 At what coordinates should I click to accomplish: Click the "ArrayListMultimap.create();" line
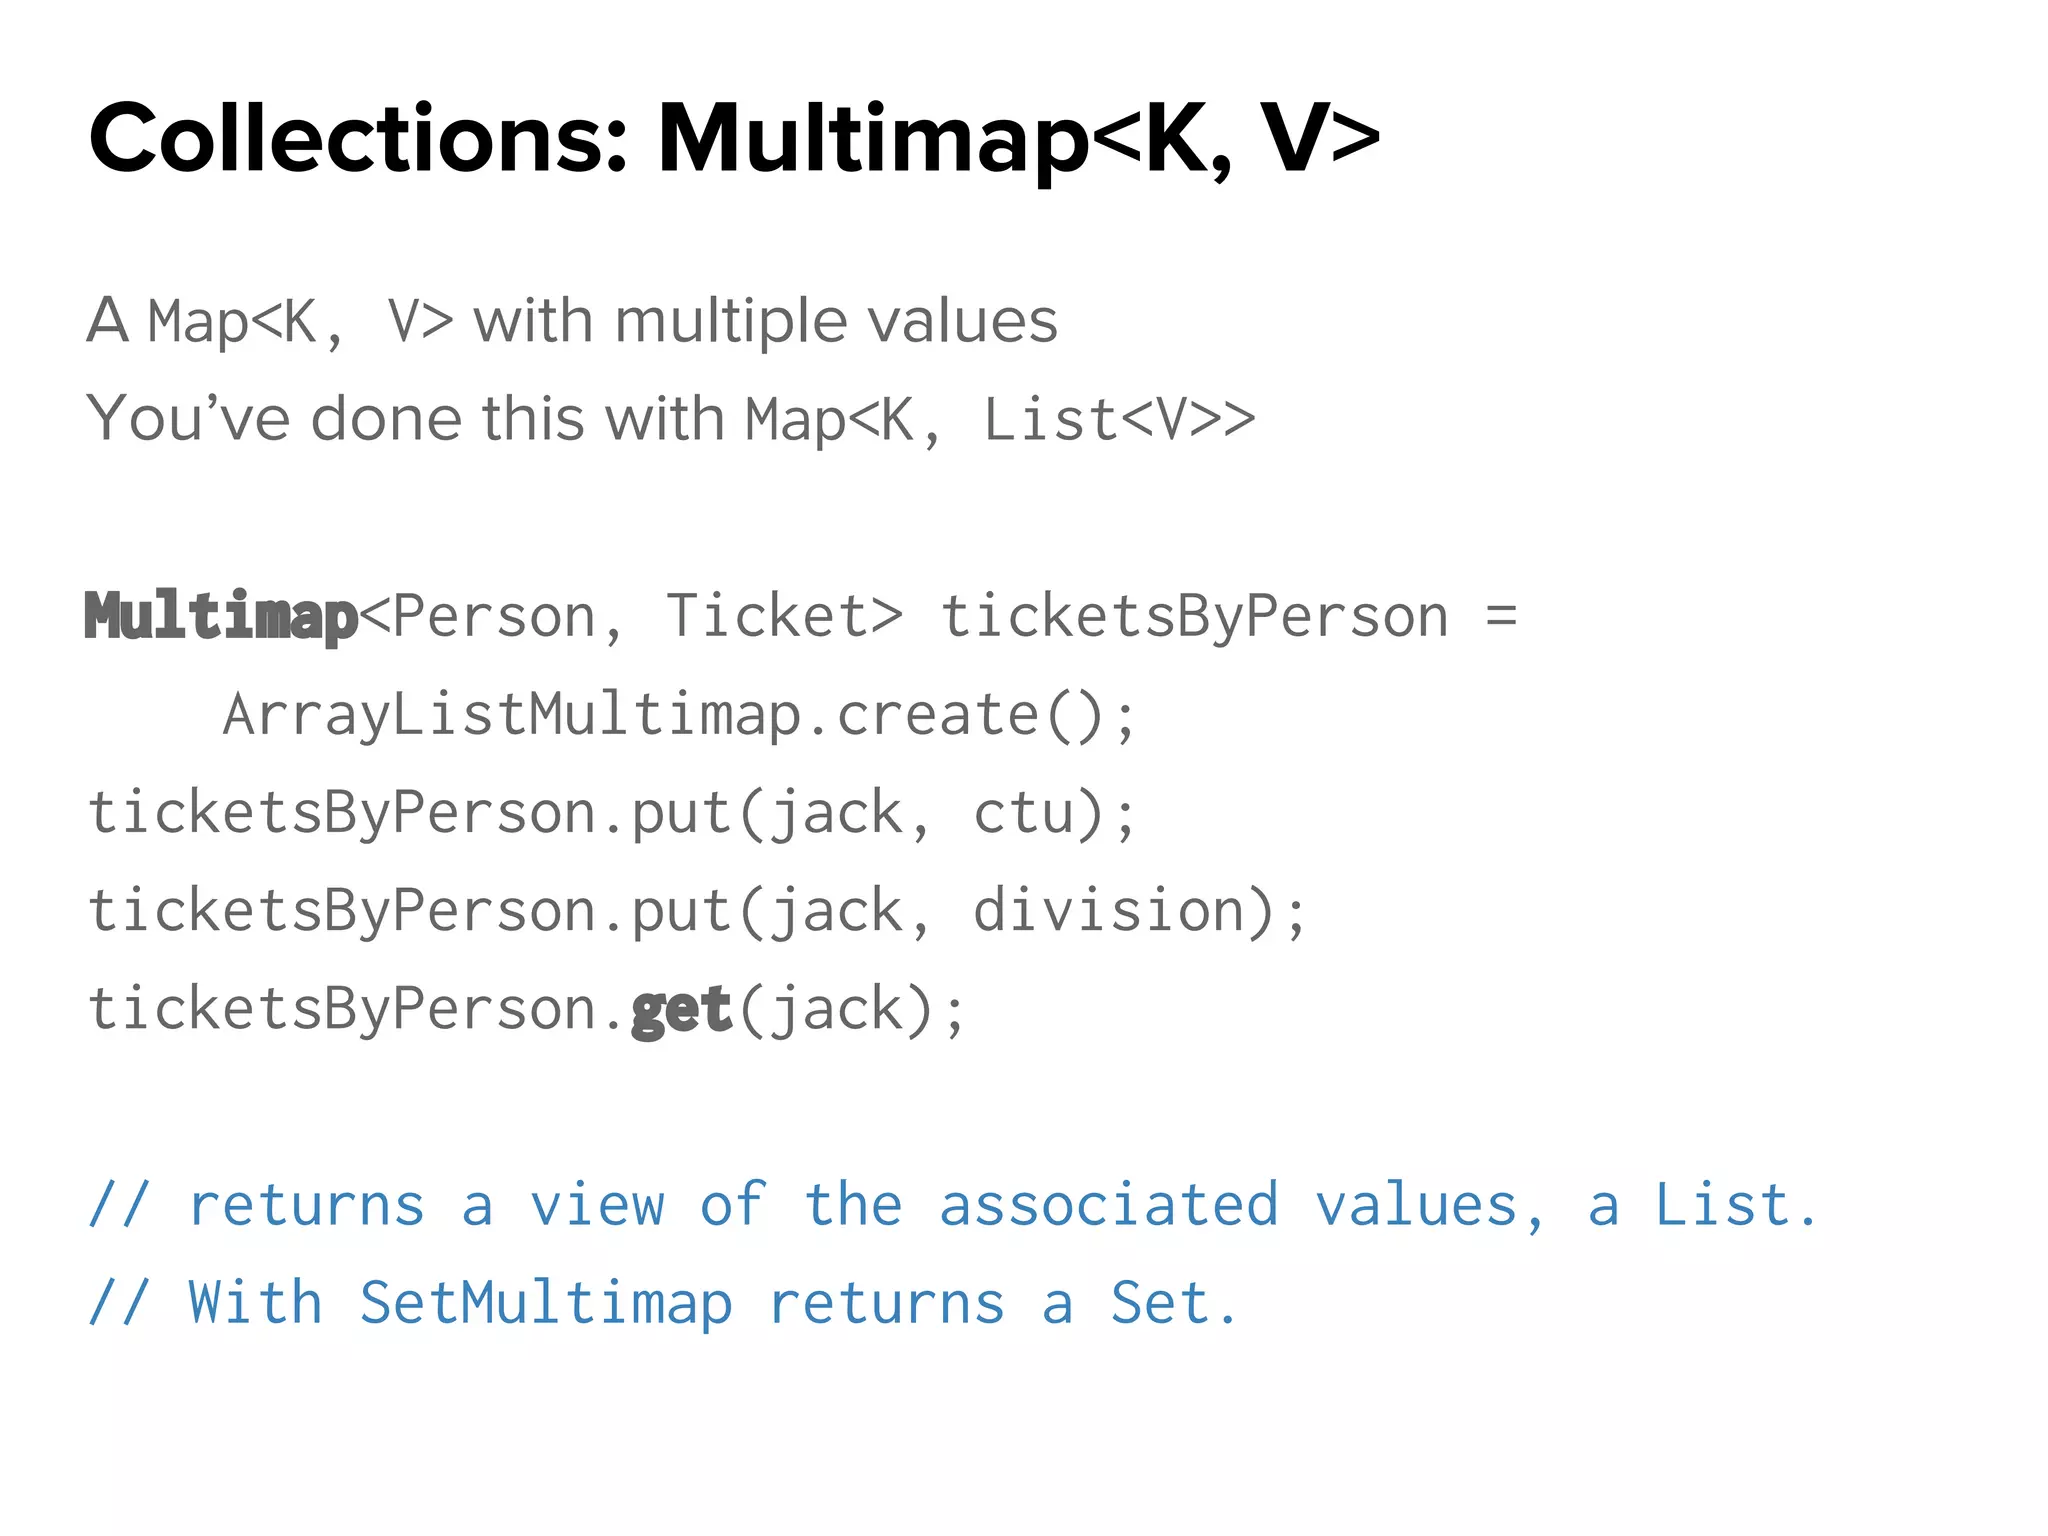[x=680, y=715]
